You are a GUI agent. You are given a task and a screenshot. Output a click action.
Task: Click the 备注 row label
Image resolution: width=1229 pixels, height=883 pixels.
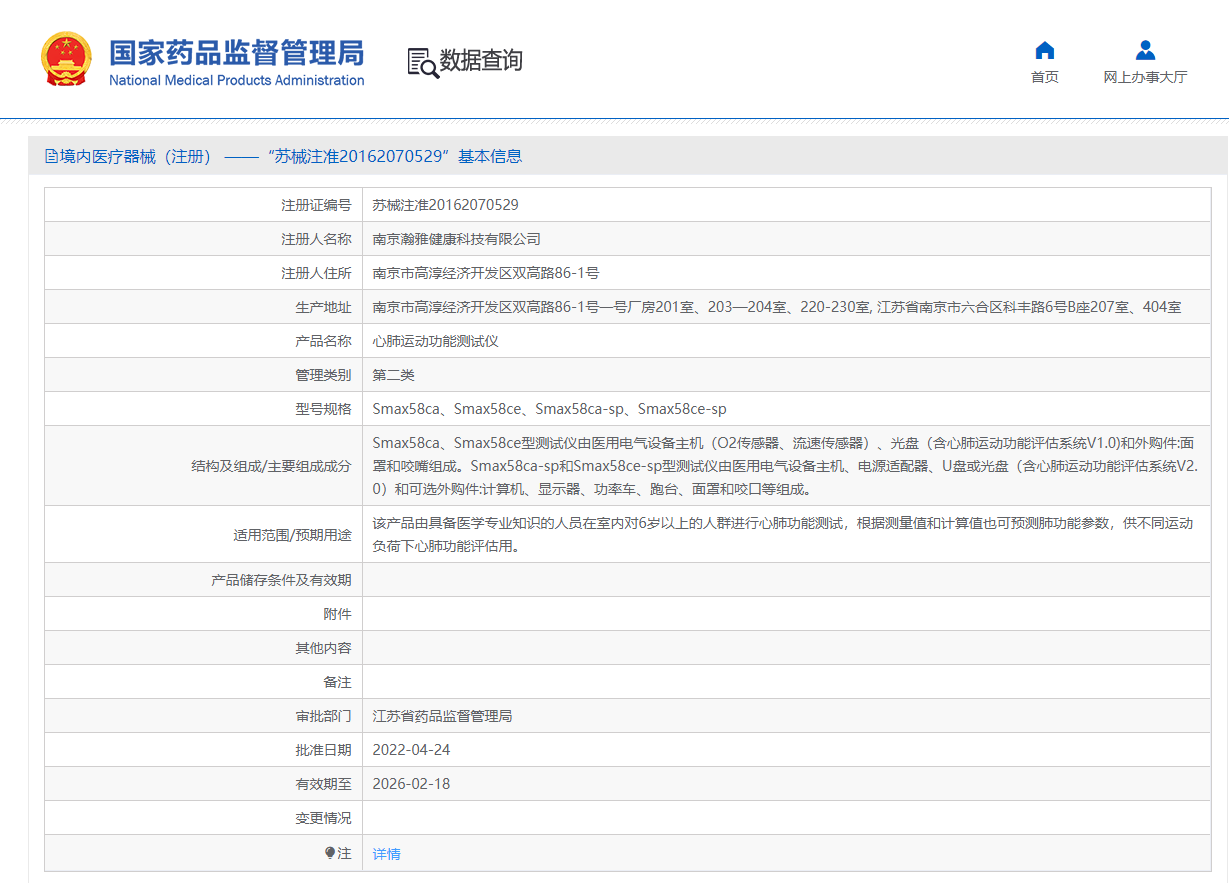[337, 682]
